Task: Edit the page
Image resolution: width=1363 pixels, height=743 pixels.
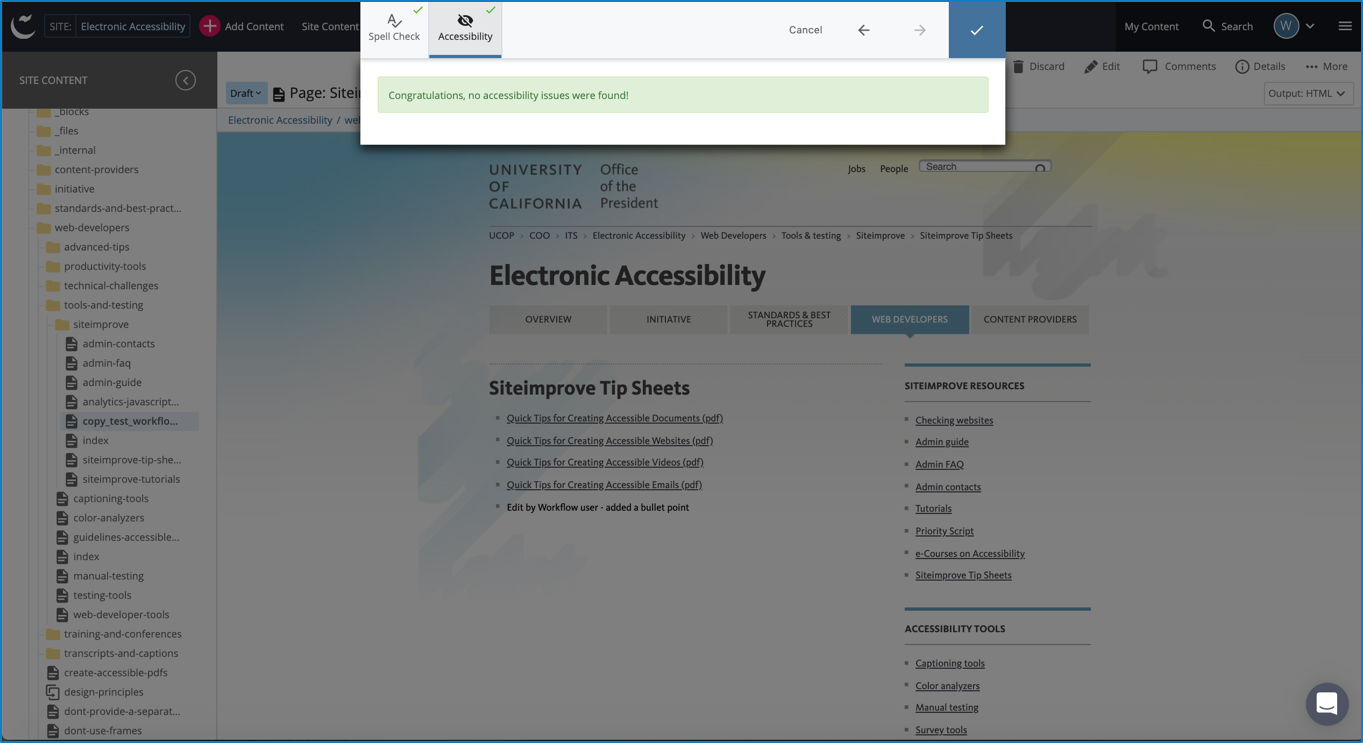Action: point(1102,66)
